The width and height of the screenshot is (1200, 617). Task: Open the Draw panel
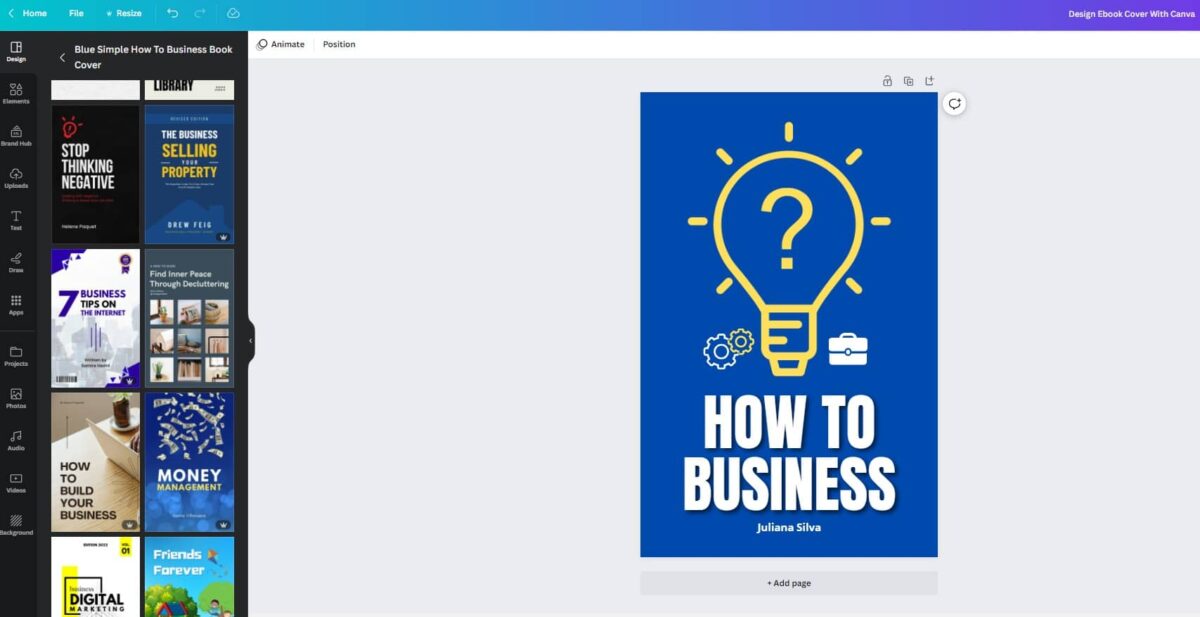16,262
